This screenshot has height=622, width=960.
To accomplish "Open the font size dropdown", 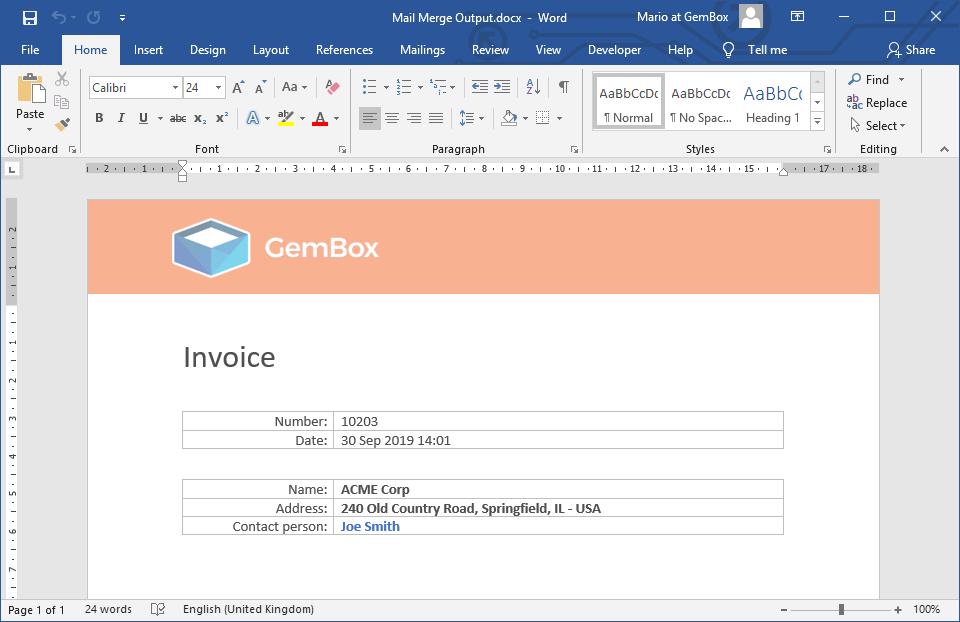I will click(x=219, y=88).
